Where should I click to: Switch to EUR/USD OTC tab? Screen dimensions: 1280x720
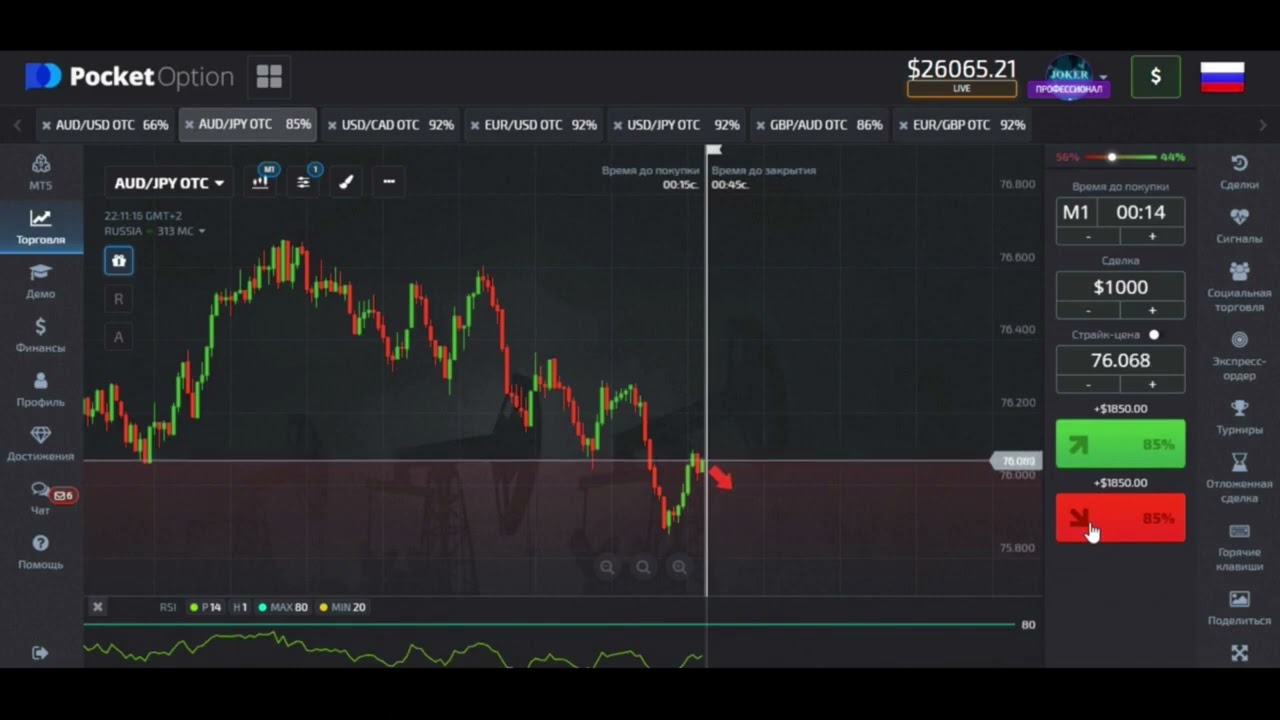533,125
